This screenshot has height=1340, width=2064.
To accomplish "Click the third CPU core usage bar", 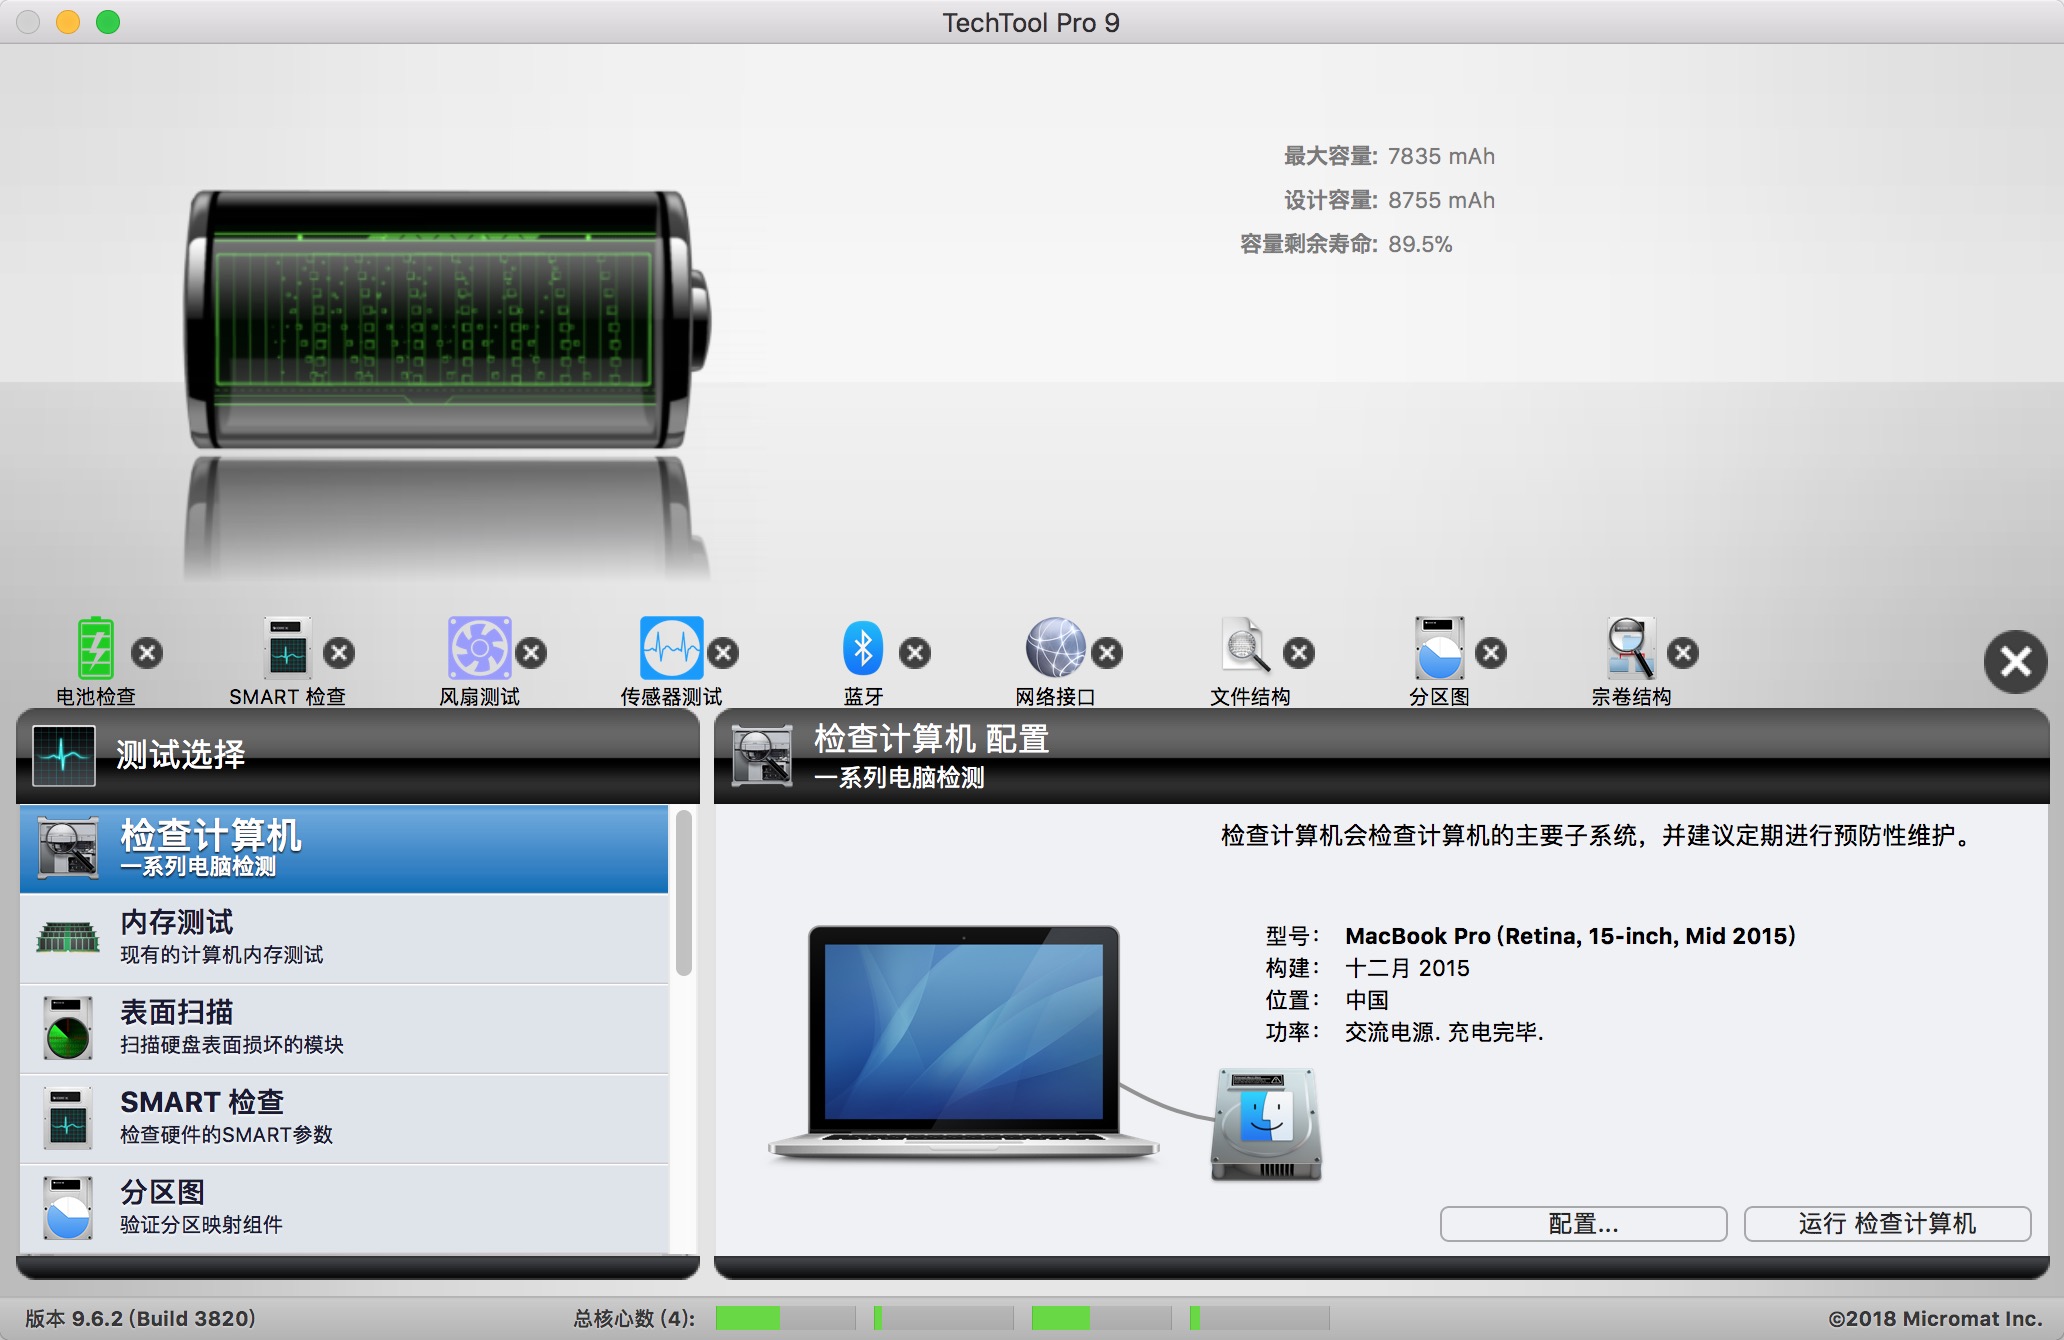I will [x=1101, y=1318].
